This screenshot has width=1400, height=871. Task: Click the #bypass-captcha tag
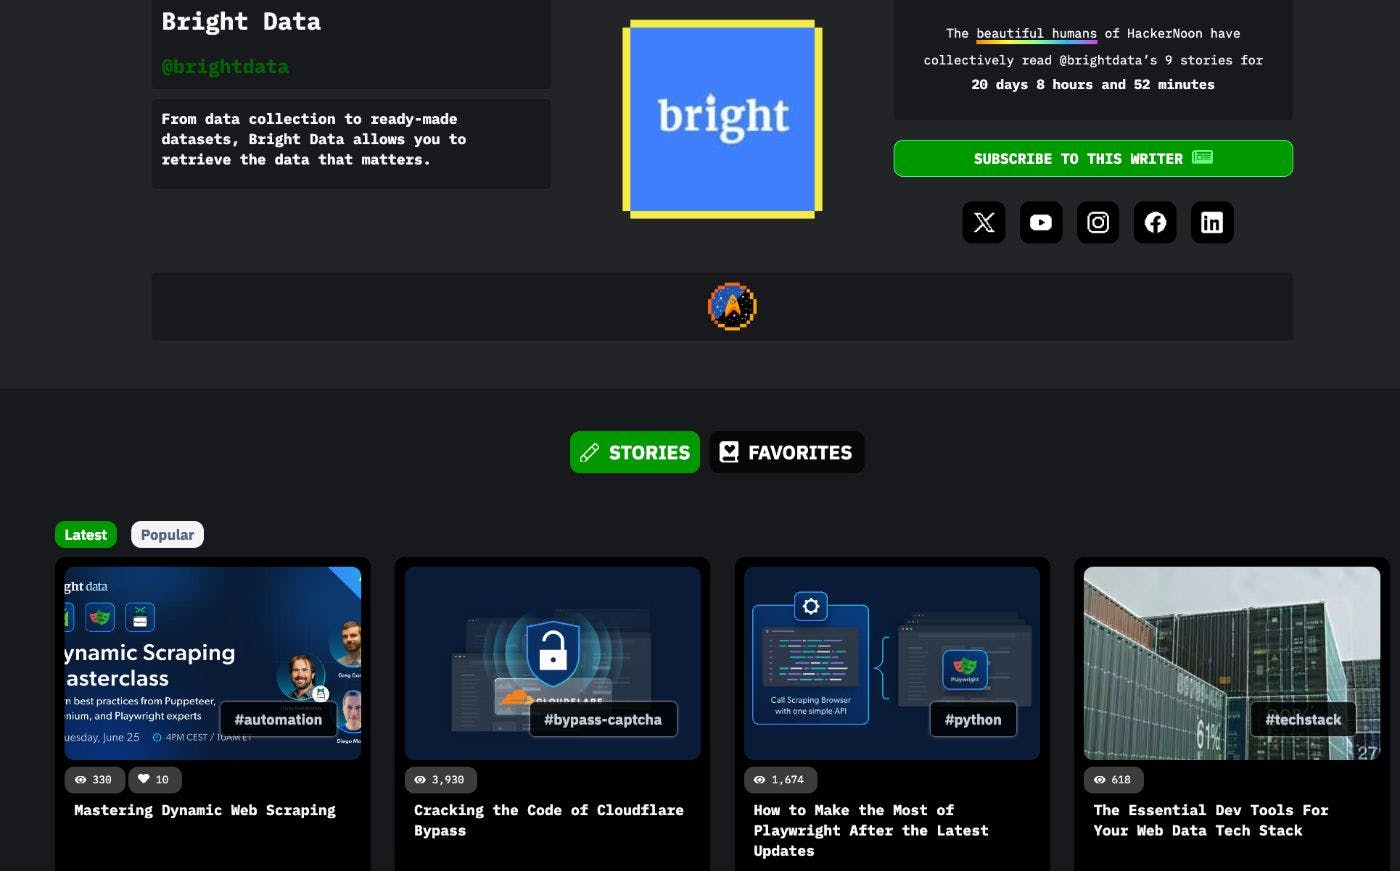coord(602,719)
